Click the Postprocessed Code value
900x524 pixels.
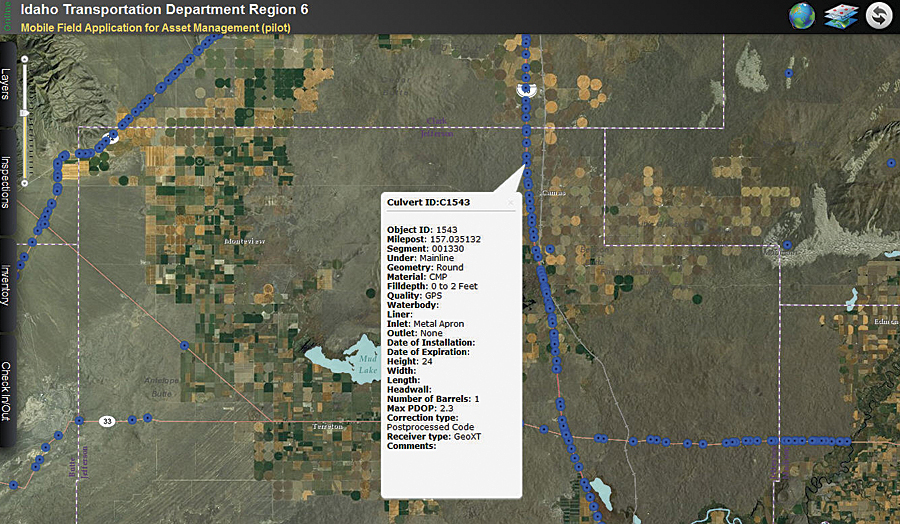430,427
